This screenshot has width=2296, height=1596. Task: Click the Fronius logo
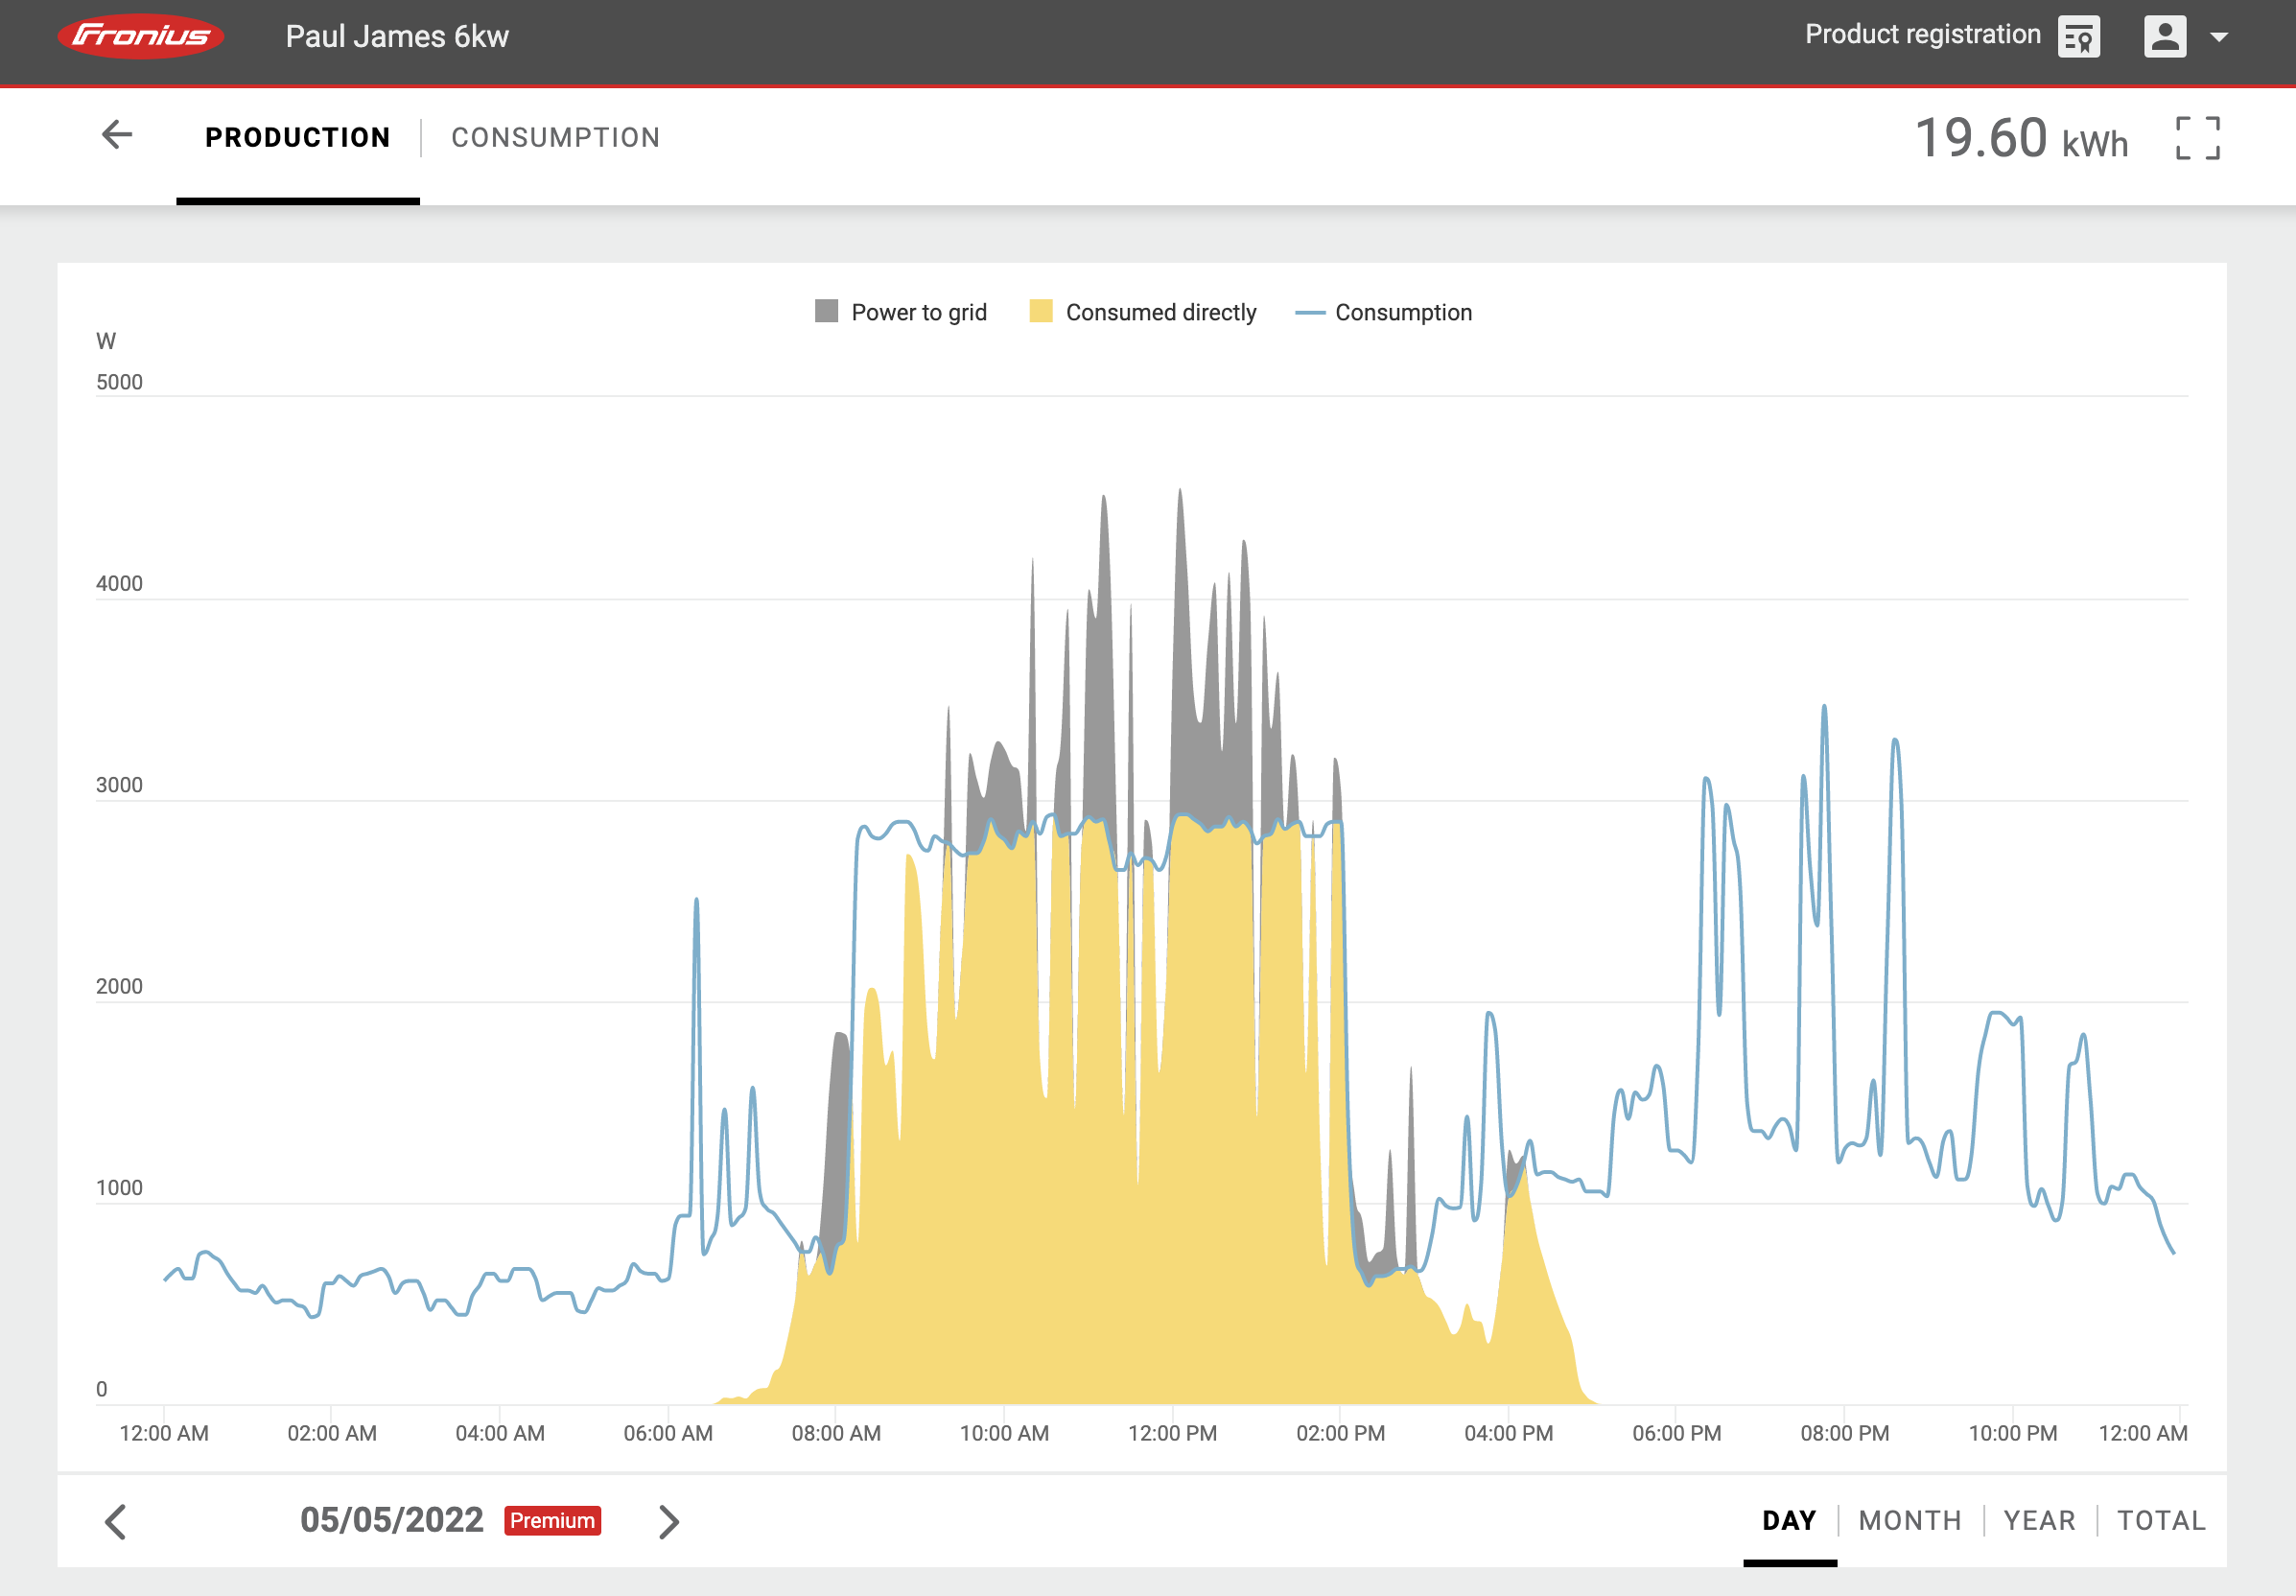coord(141,36)
